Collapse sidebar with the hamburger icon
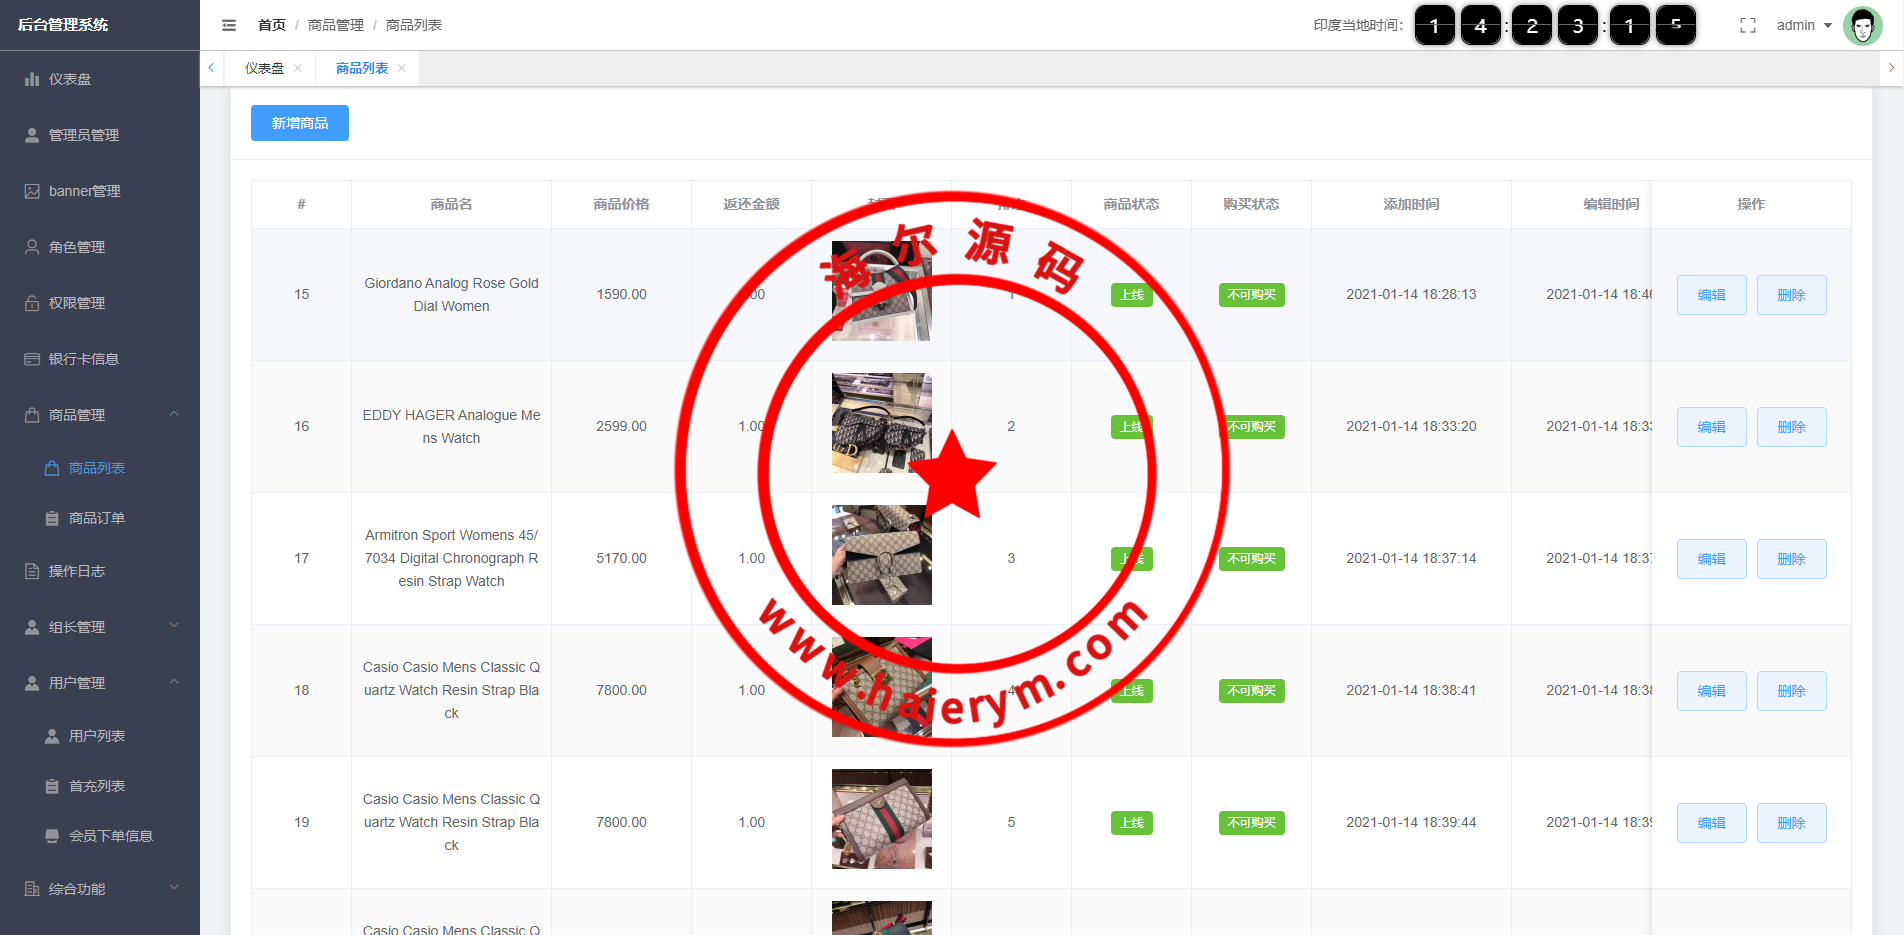The image size is (1904, 935). (229, 25)
